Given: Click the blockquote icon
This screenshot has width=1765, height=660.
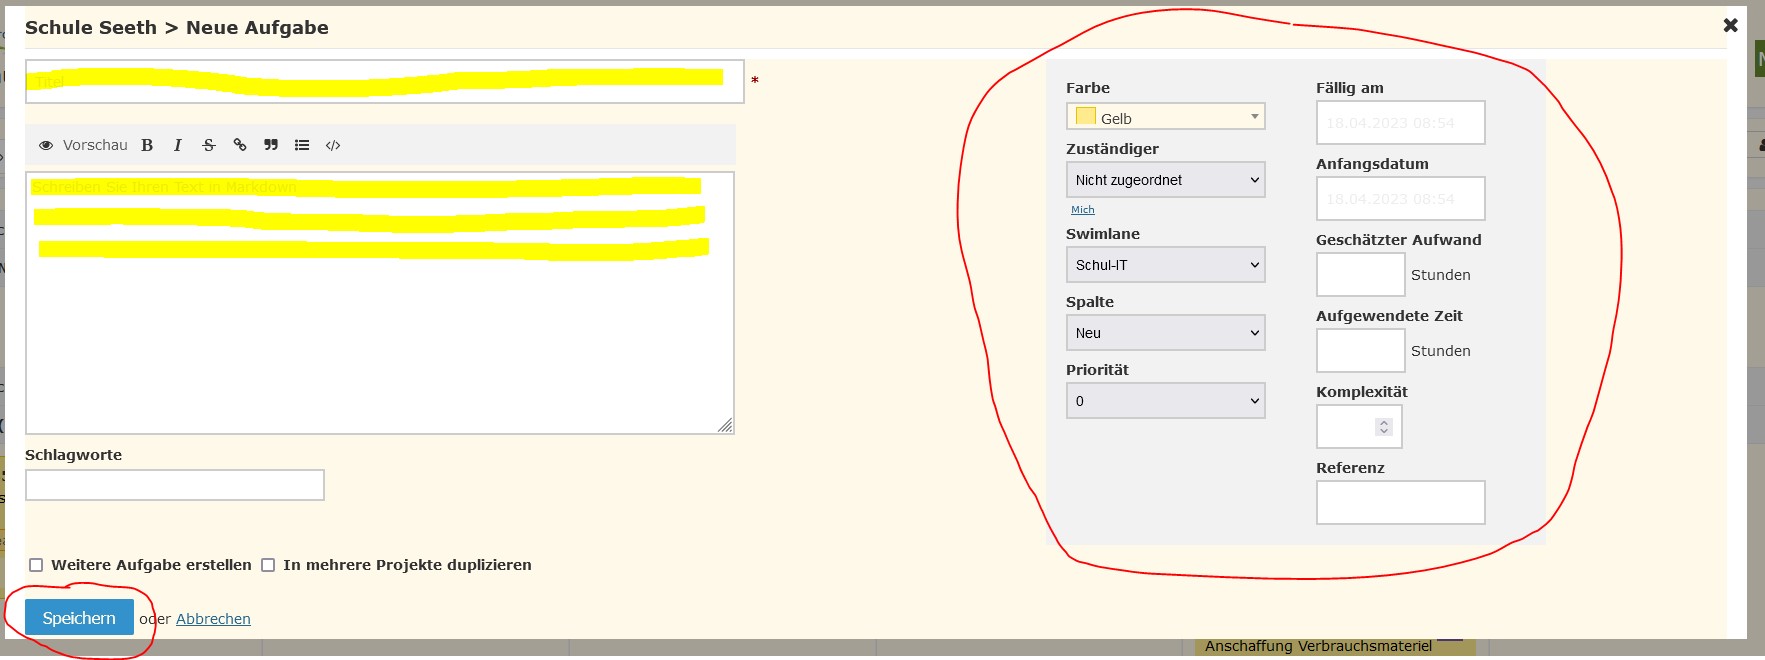Looking at the screenshot, I should tap(271, 145).
